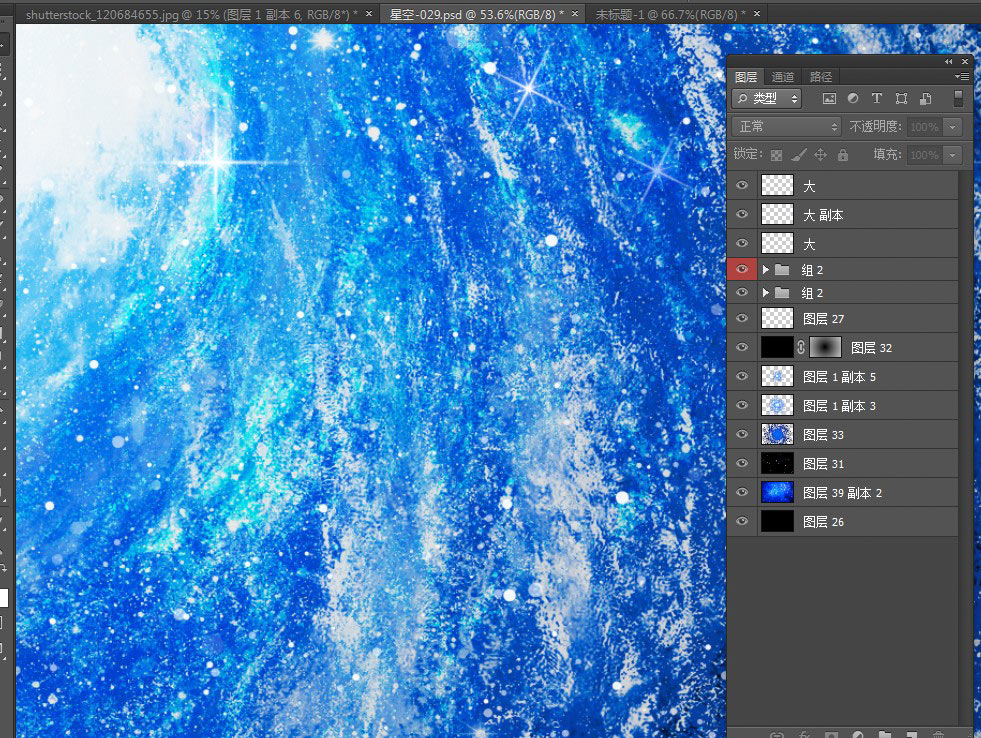The height and width of the screenshot is (738, 981).
Task: Expand the 组 2 group directly above 图层 27
Action: [765, 292]
